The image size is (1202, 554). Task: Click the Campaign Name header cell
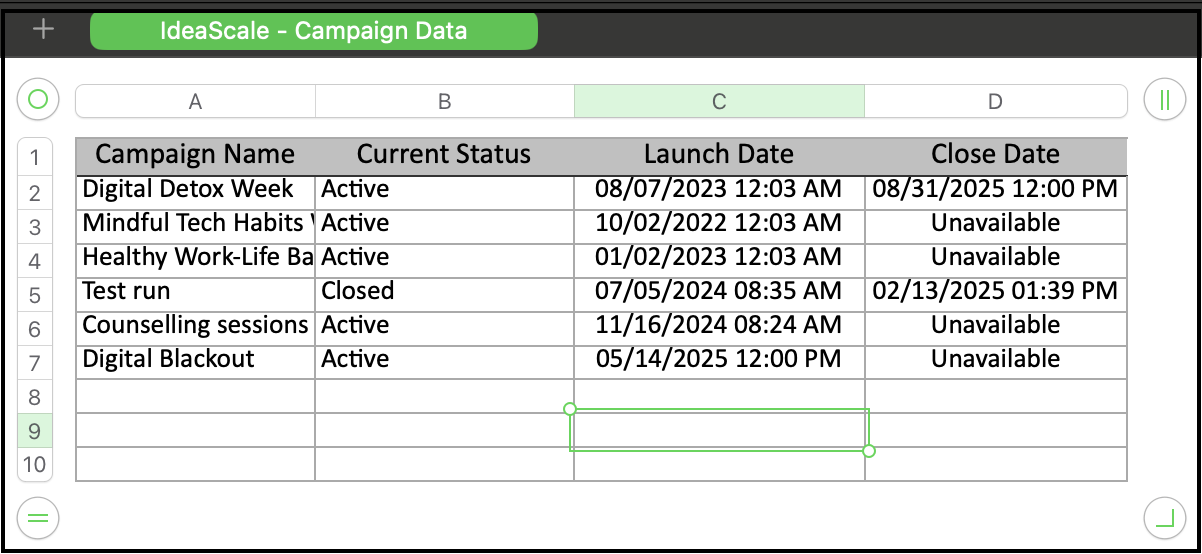pyautogui.click(x=195, y=156)
